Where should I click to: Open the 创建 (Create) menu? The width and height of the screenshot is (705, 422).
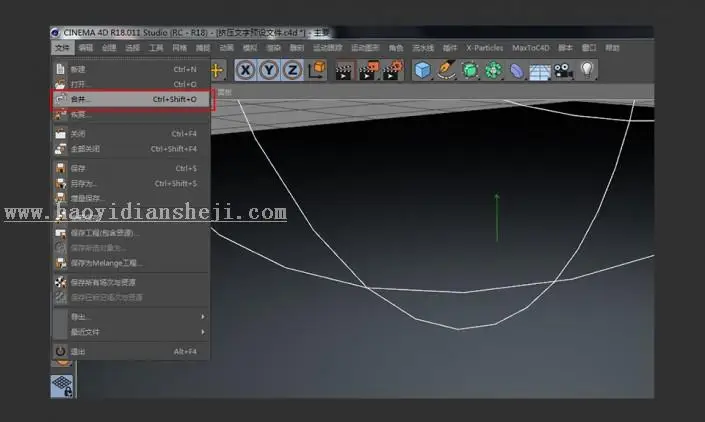click(x=109, y=48)
